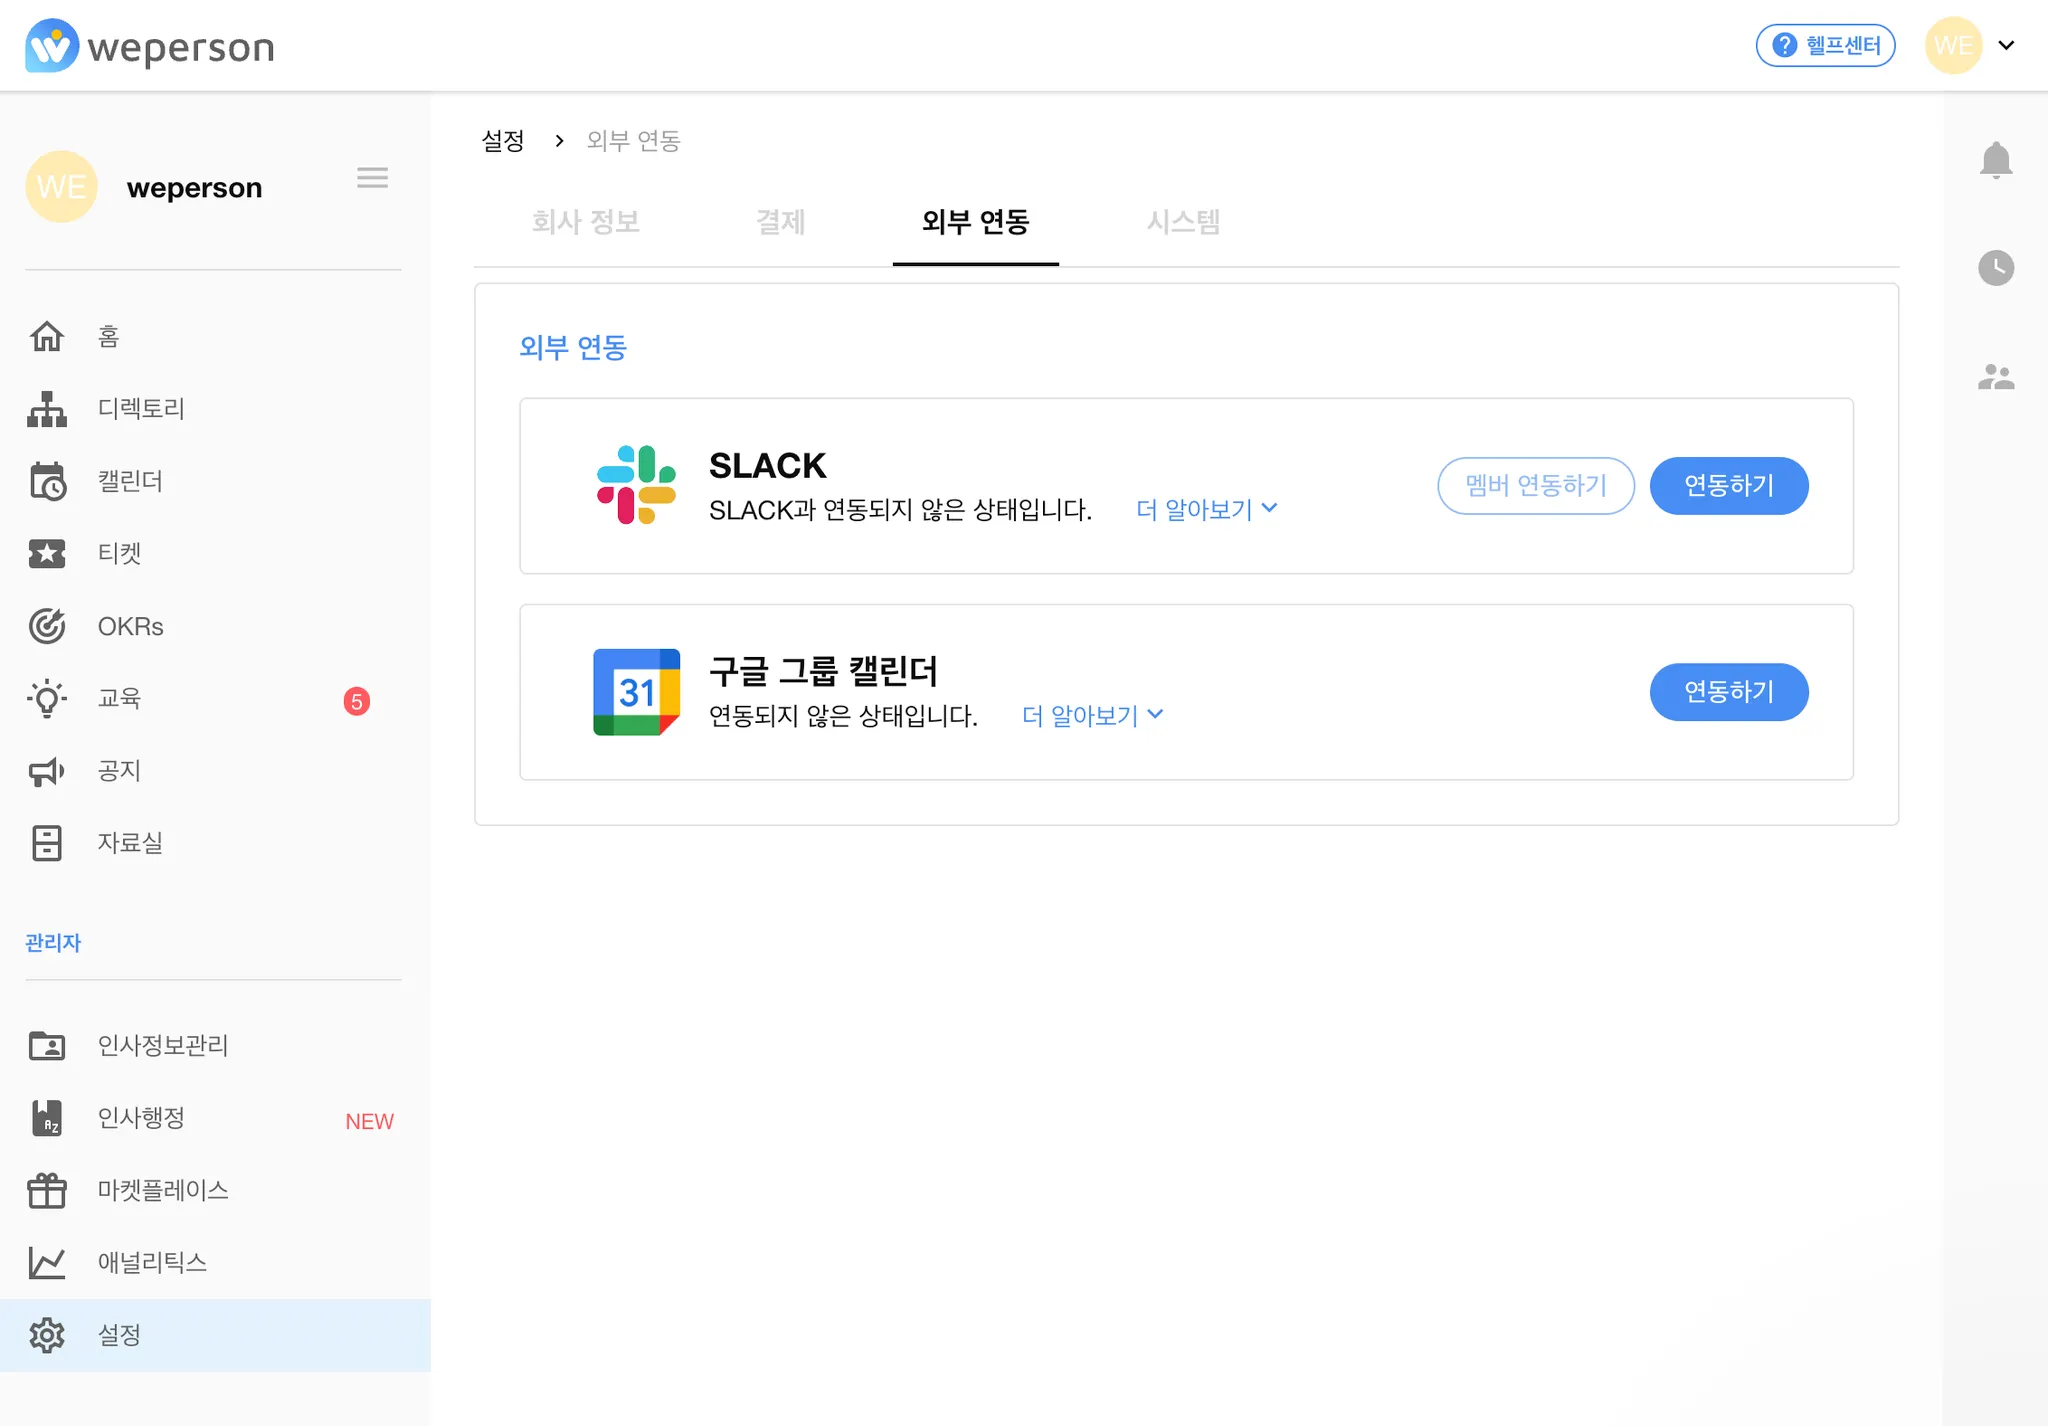Open the members people icon

1995,377
